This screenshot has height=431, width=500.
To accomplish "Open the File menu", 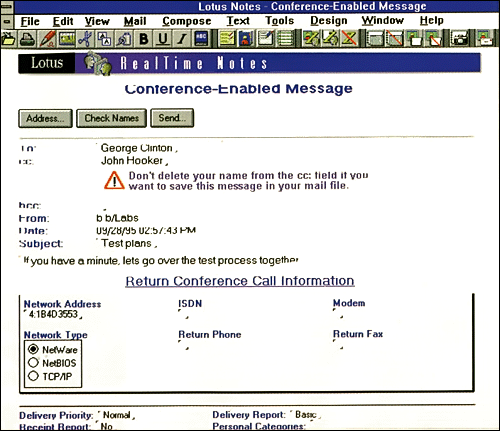I will (30, 21).
